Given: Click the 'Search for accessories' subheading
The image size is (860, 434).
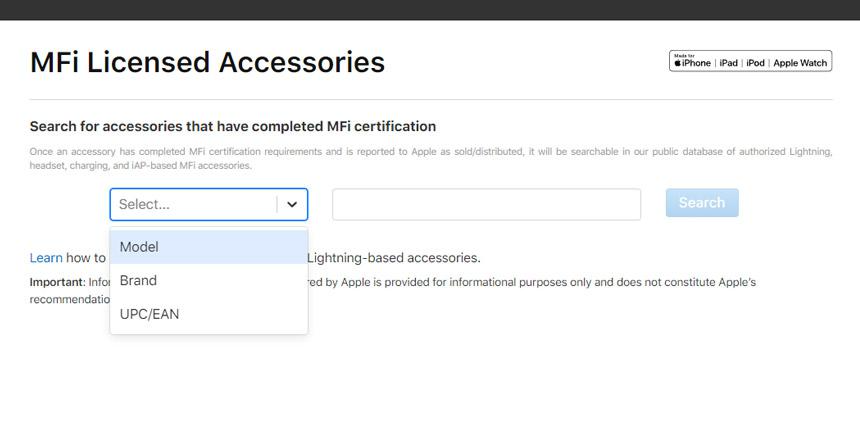Looking at the screenshot, I should click(x=233, y=126).
